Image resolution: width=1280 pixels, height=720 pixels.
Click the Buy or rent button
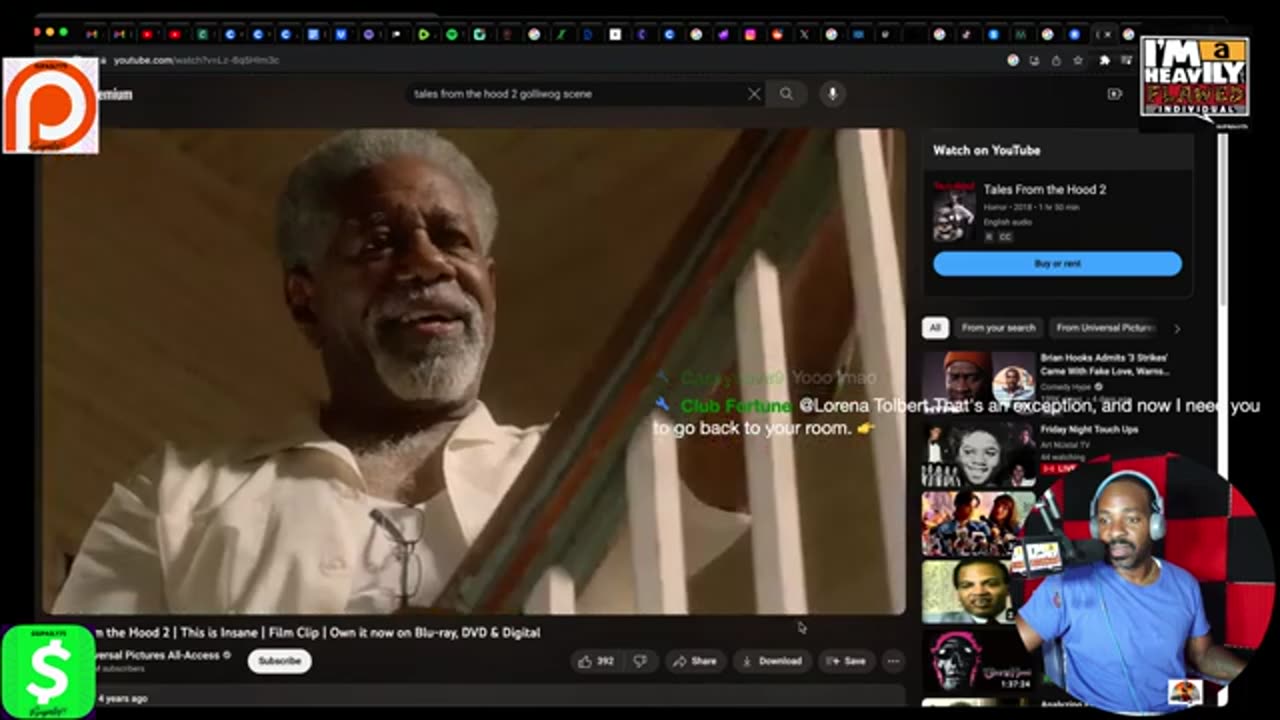pos(1057,264)
